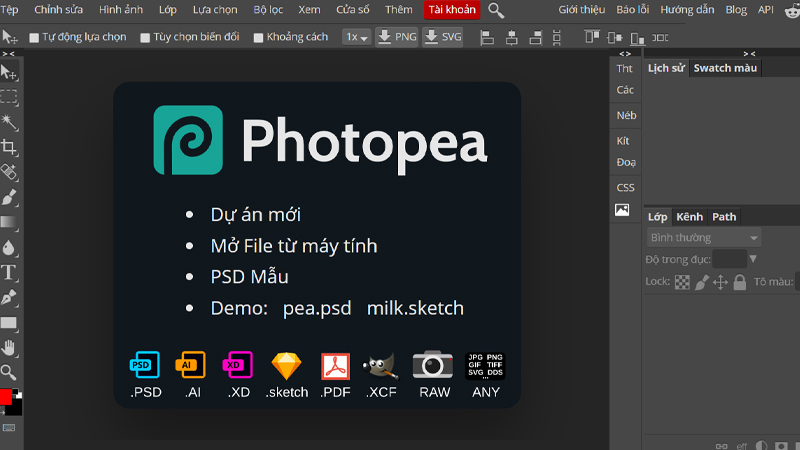Activate the Crop tool

coord(8,147)
